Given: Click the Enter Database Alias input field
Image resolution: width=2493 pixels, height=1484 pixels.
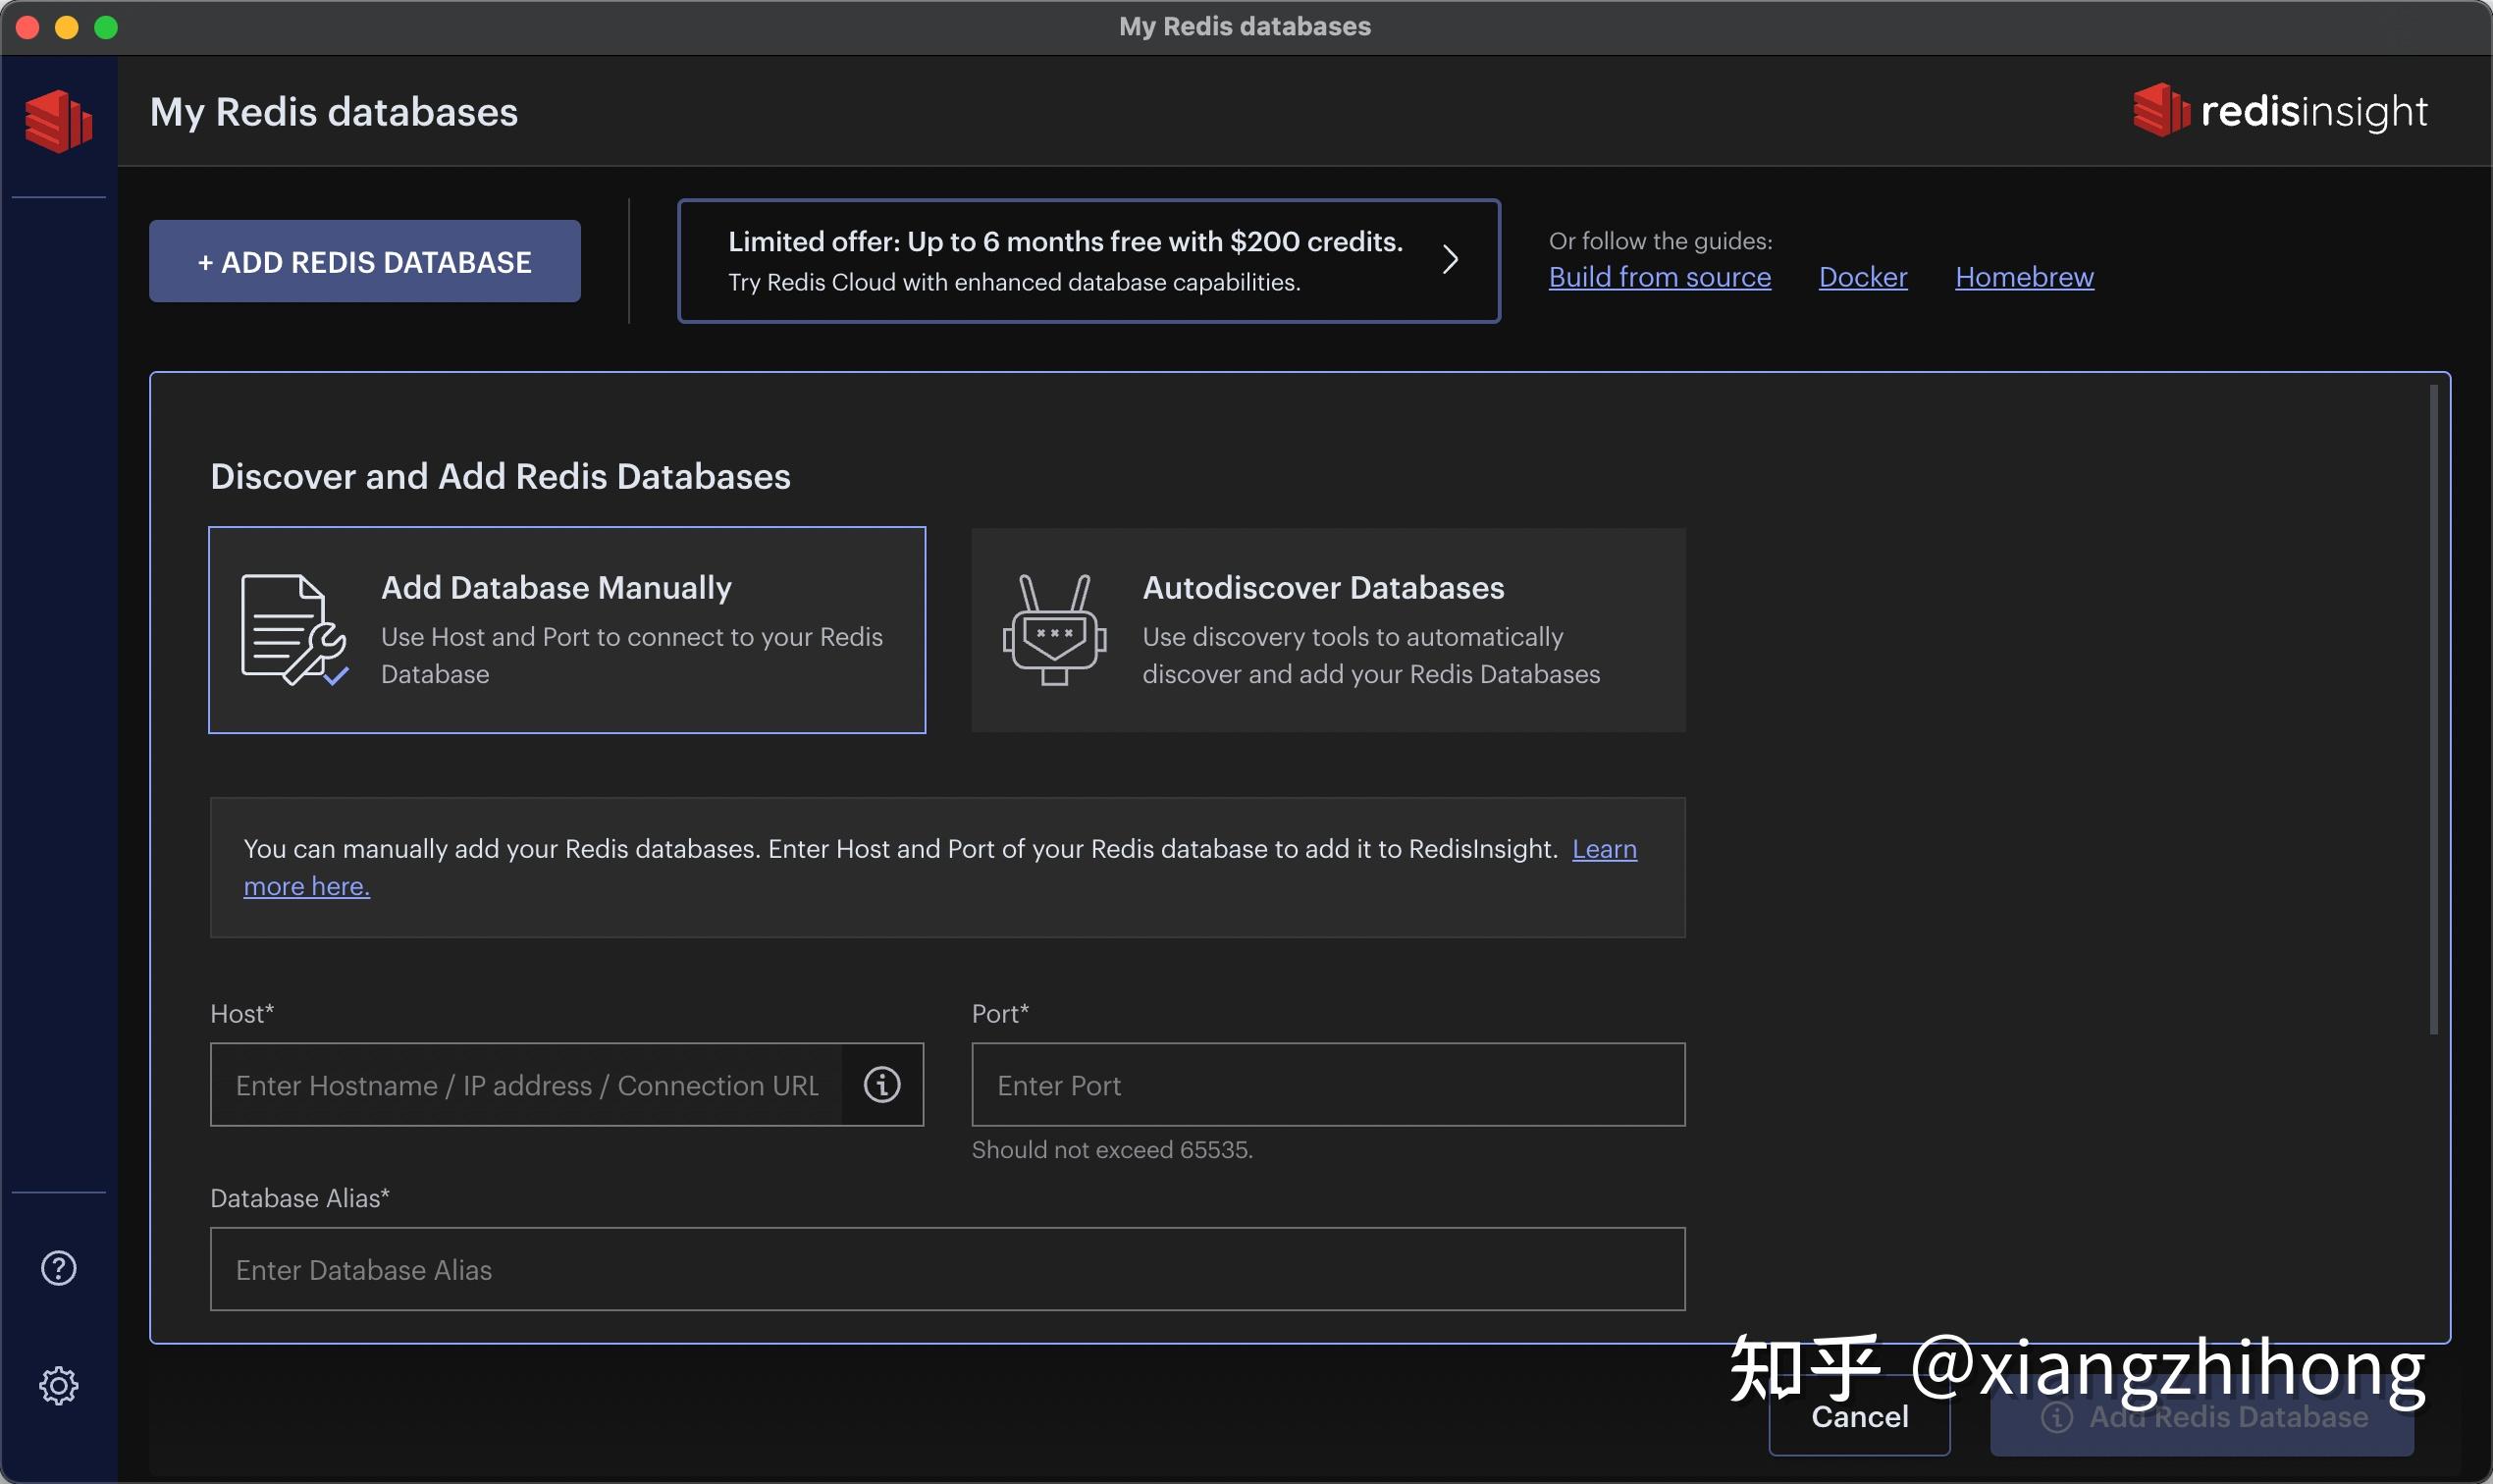Looking at the screenshot, I should [x=946, y=1268].
